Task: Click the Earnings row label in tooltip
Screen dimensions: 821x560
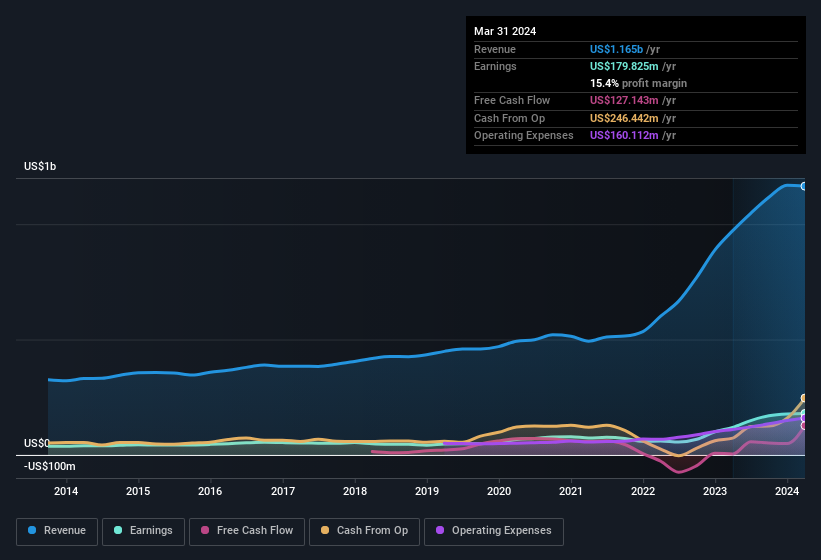Action: (x=495, y=66)
